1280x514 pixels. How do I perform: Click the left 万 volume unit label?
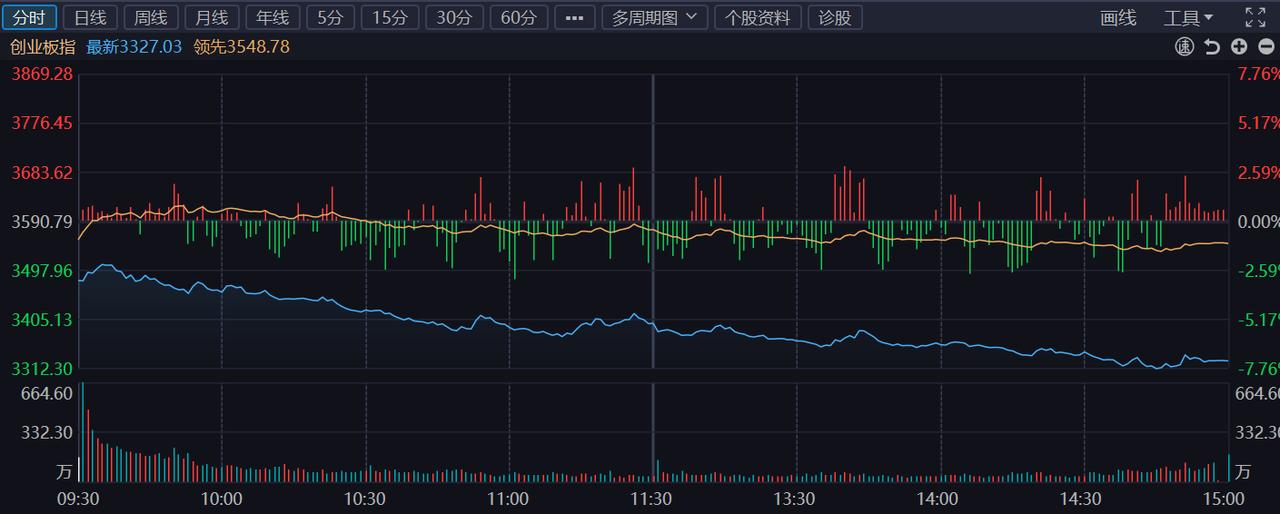64,470
